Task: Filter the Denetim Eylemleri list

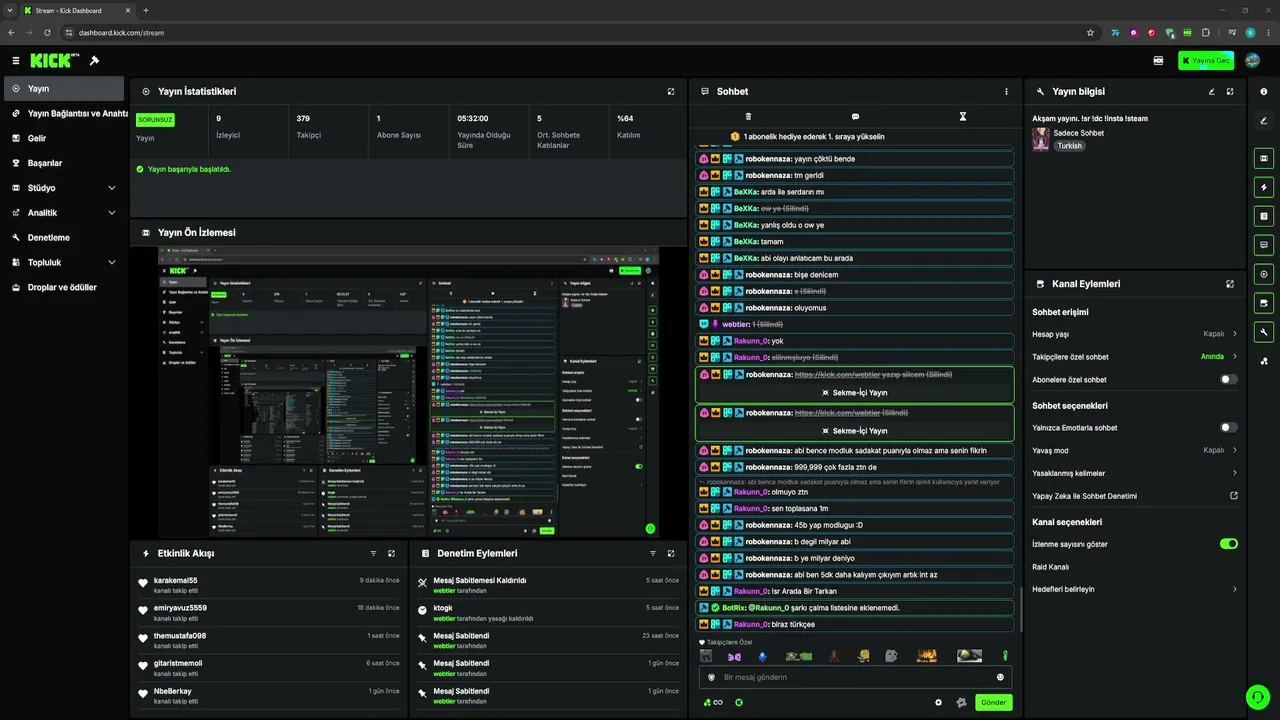Action: (x=653, y=553)
